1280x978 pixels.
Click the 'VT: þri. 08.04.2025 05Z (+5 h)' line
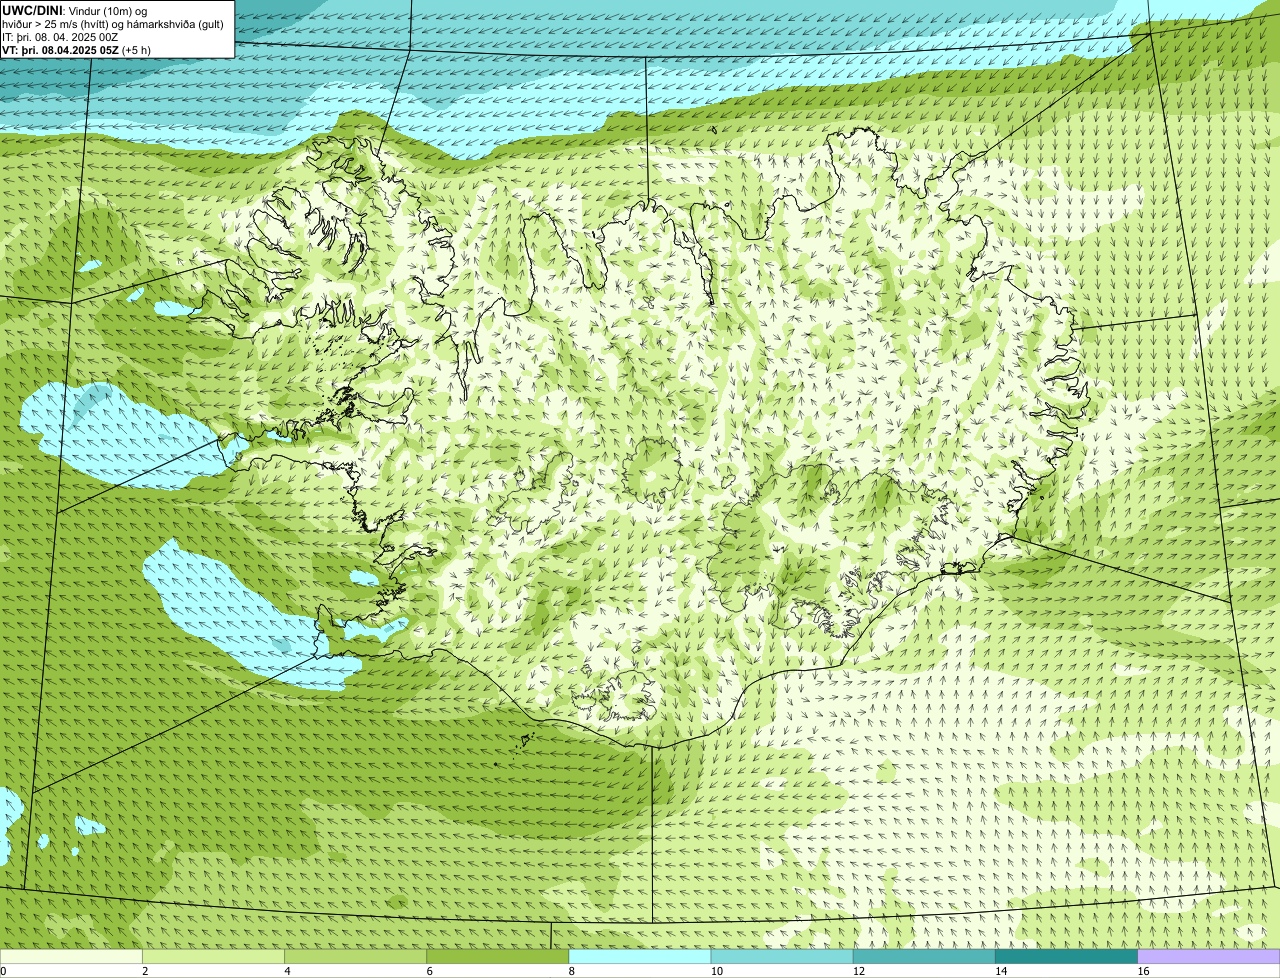(x=76, y=49)
